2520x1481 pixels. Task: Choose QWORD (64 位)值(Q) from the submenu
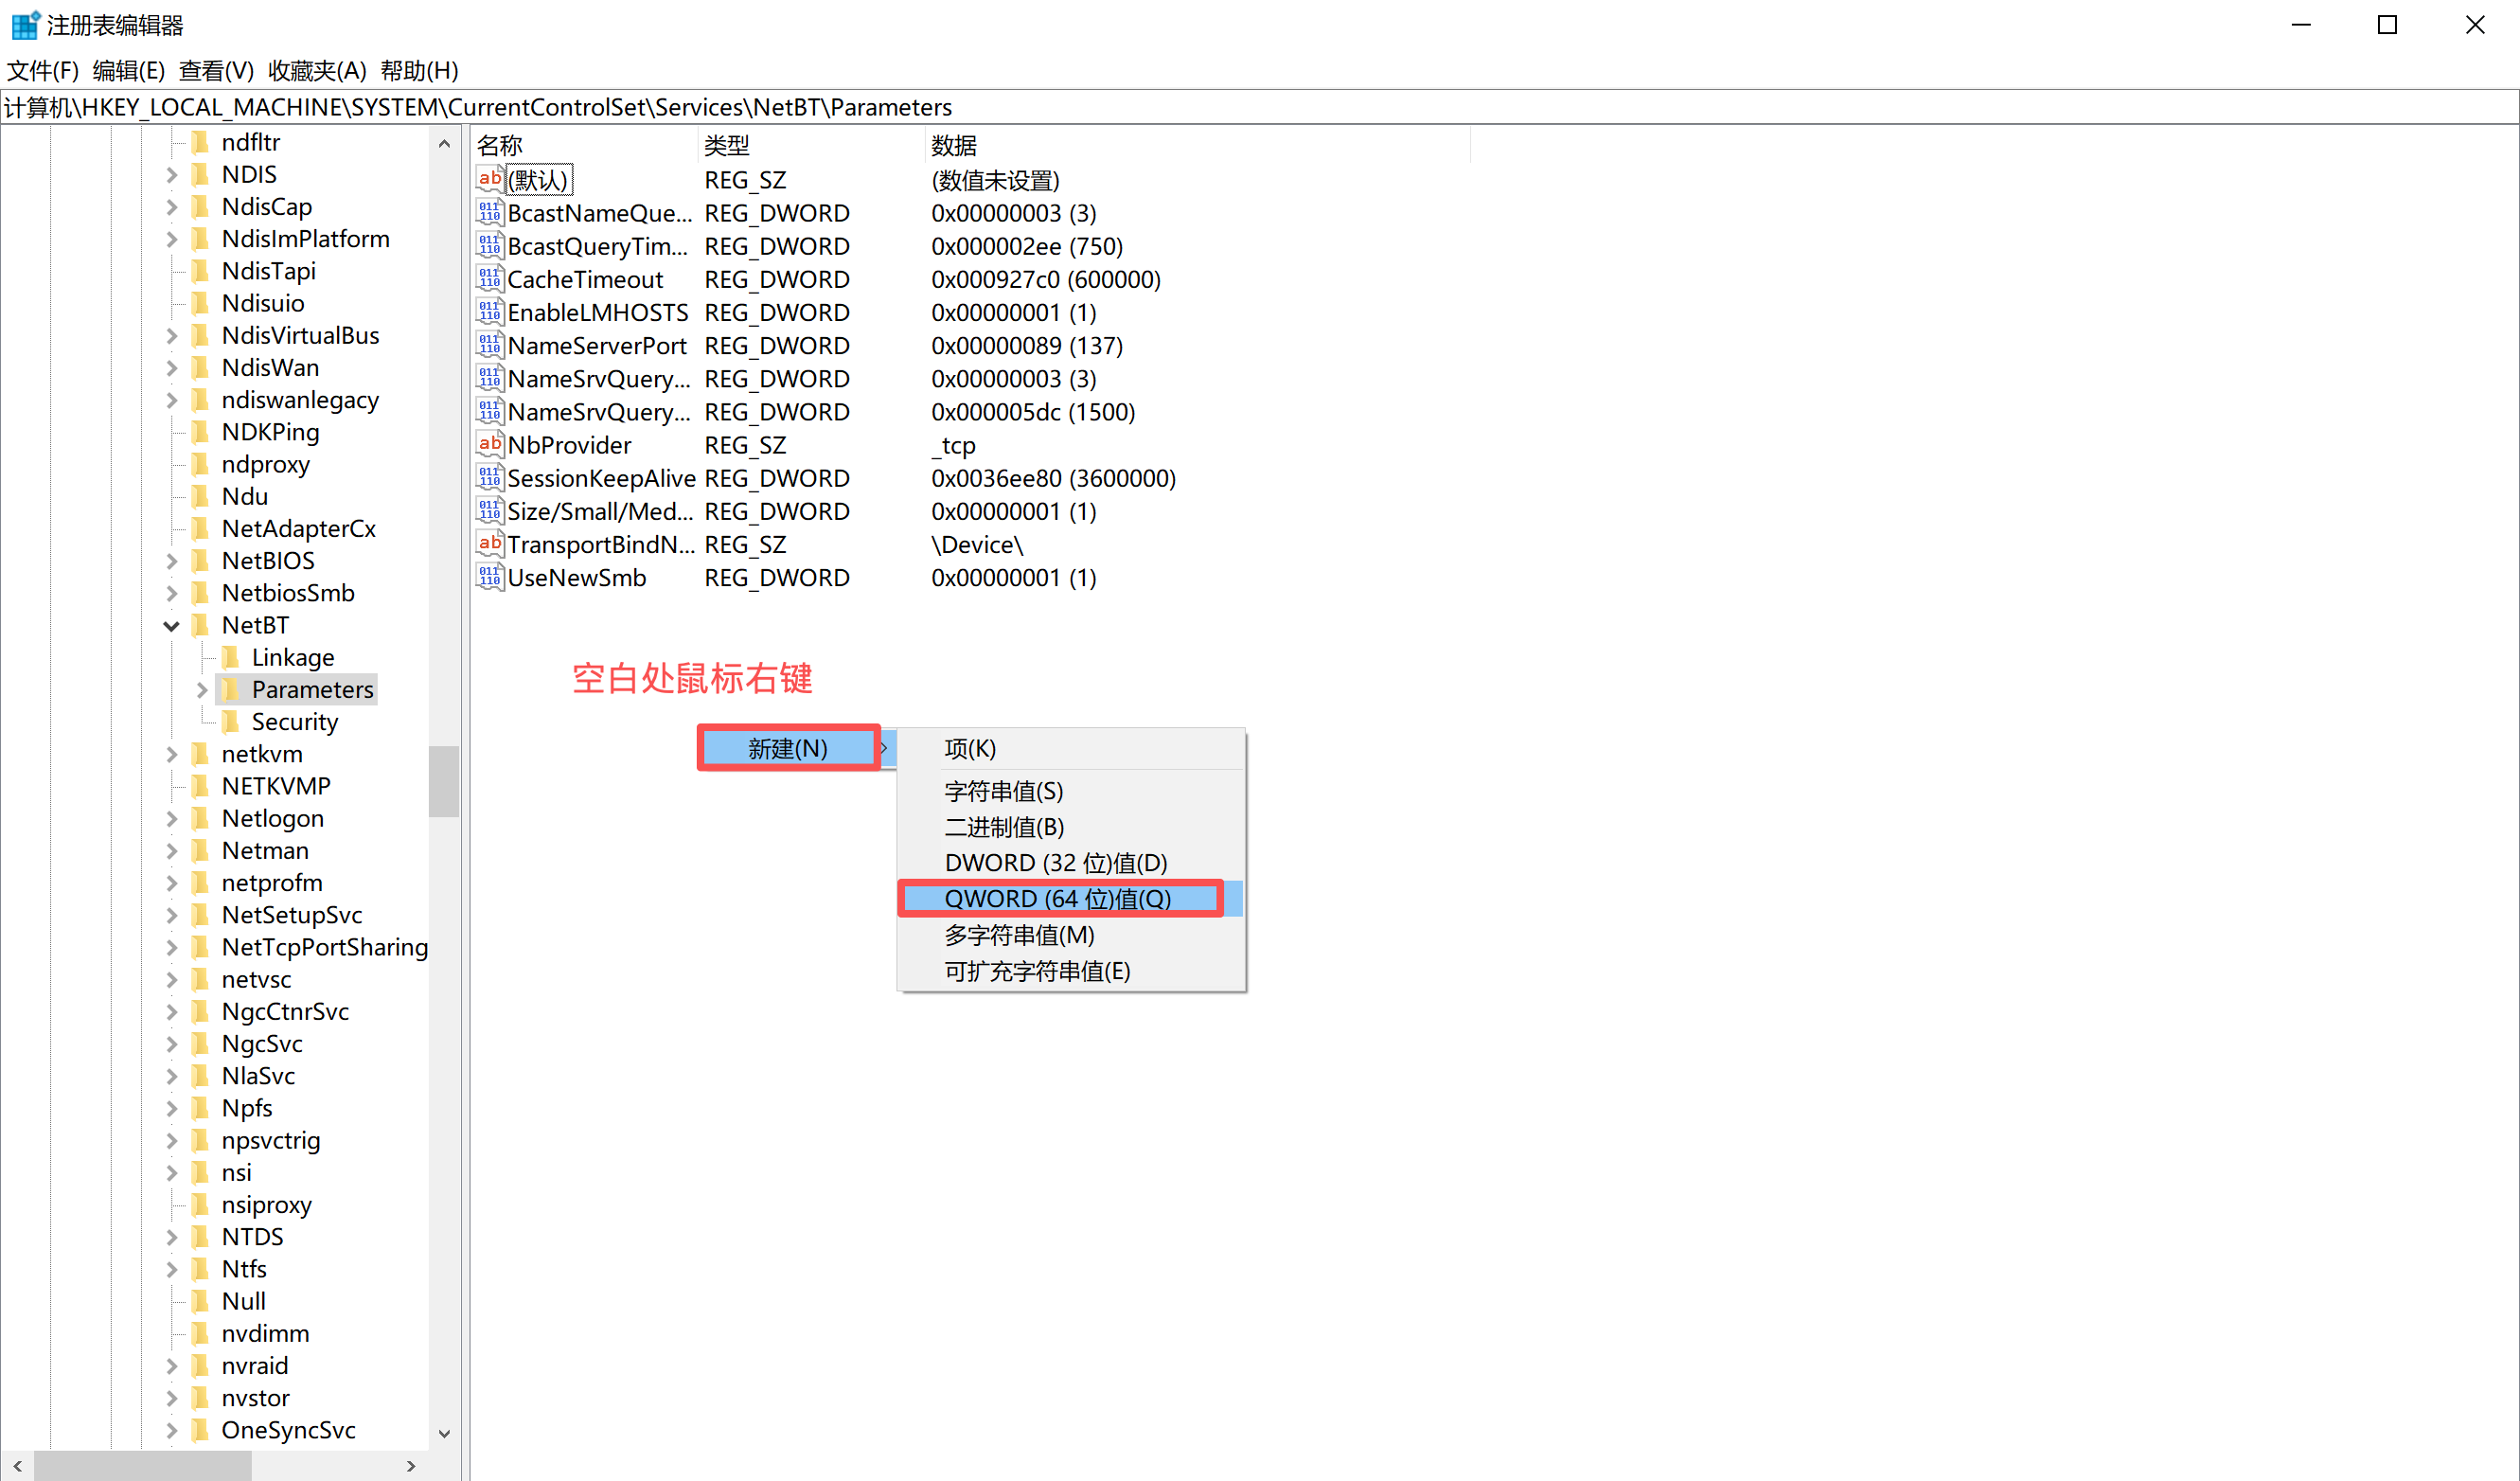[x=1057, y=898]
